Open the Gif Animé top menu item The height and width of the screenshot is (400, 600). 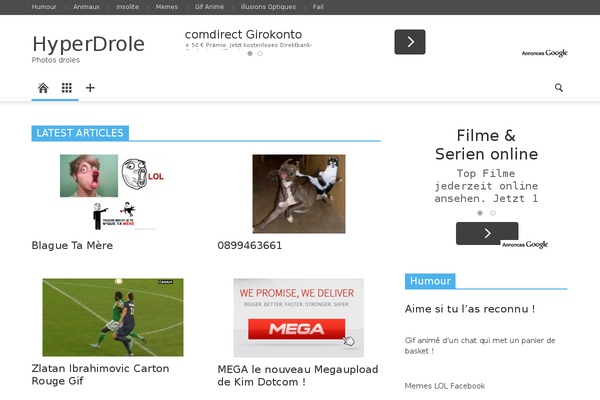coord(209,7)
